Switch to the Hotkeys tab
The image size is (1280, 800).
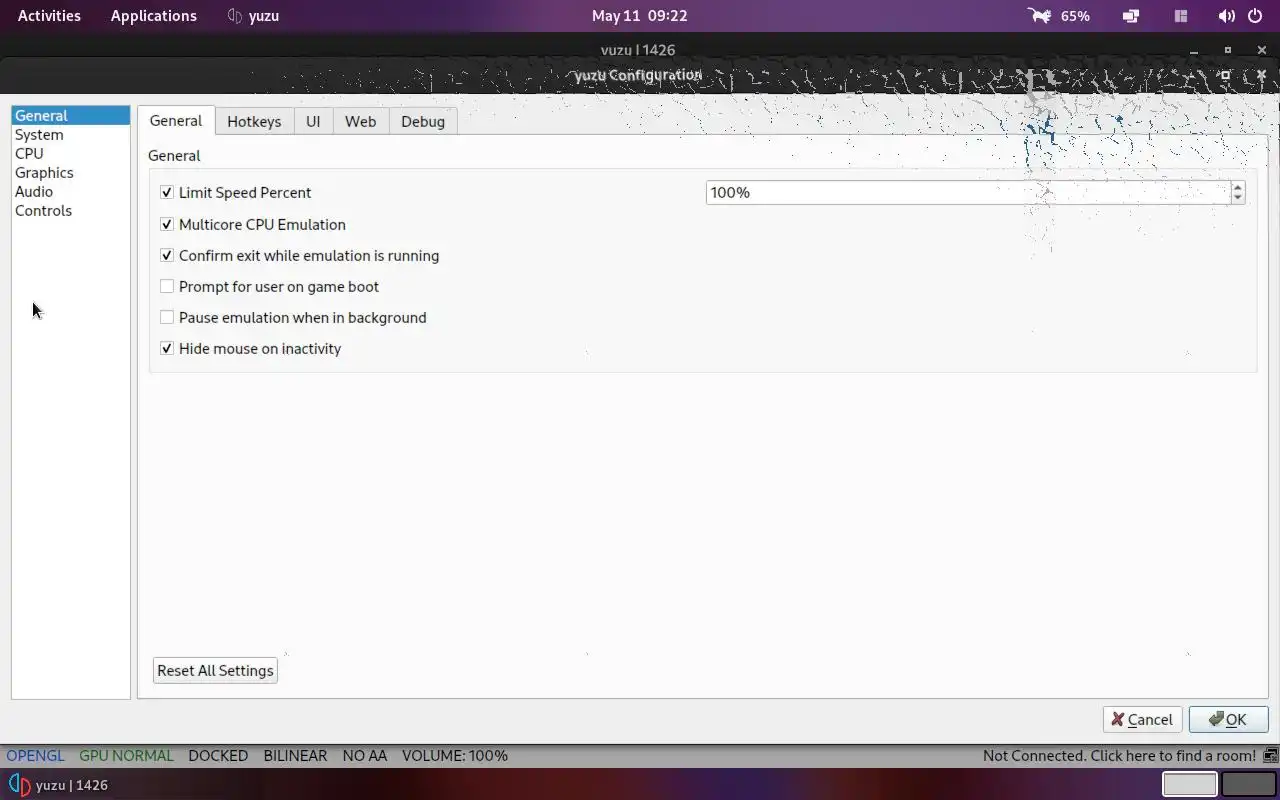(254, 121)
